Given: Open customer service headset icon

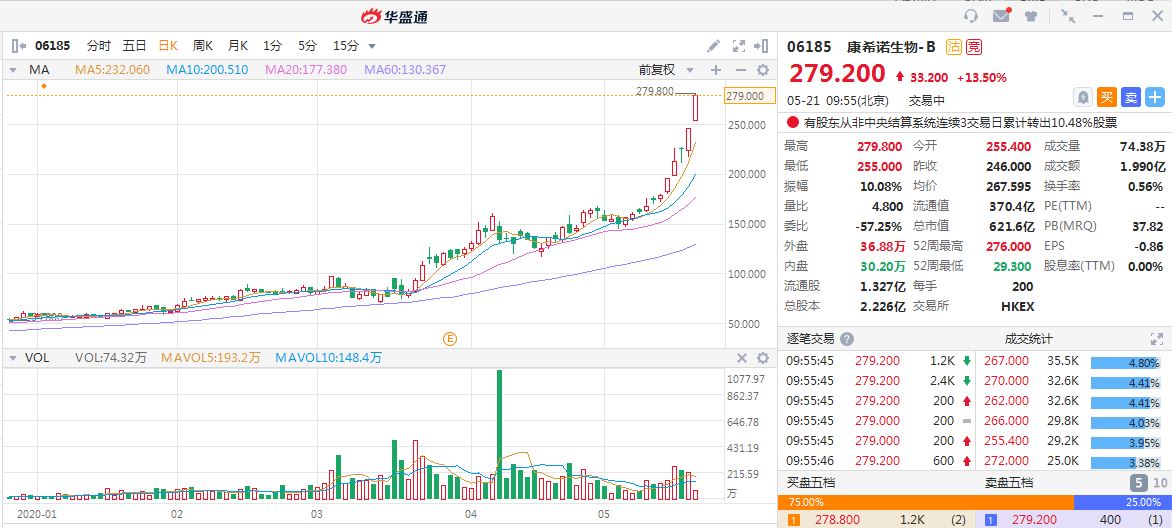Looking at the screenshot, I should click(970, 16).
